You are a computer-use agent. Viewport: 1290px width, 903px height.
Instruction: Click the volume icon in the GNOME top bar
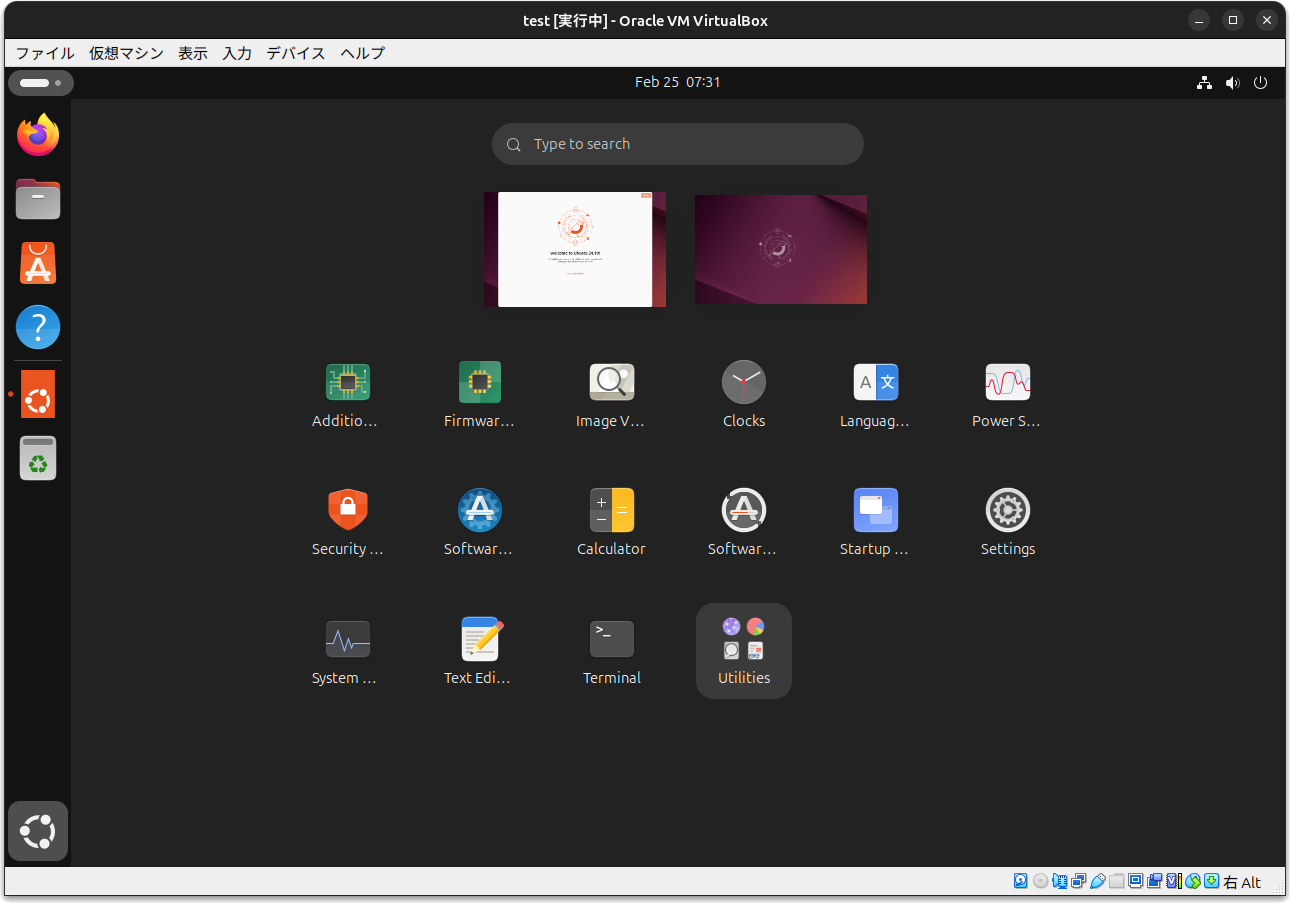click(x=1233, y=82)
